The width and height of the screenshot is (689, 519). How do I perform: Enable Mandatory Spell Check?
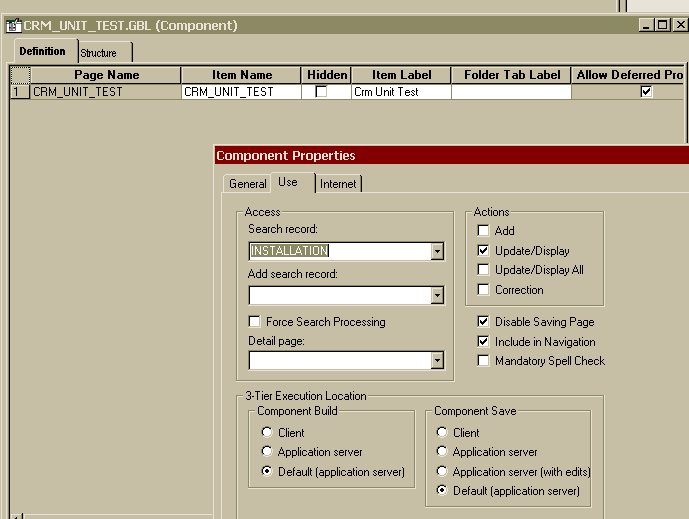pyautogui.click(x=483, y=361)
